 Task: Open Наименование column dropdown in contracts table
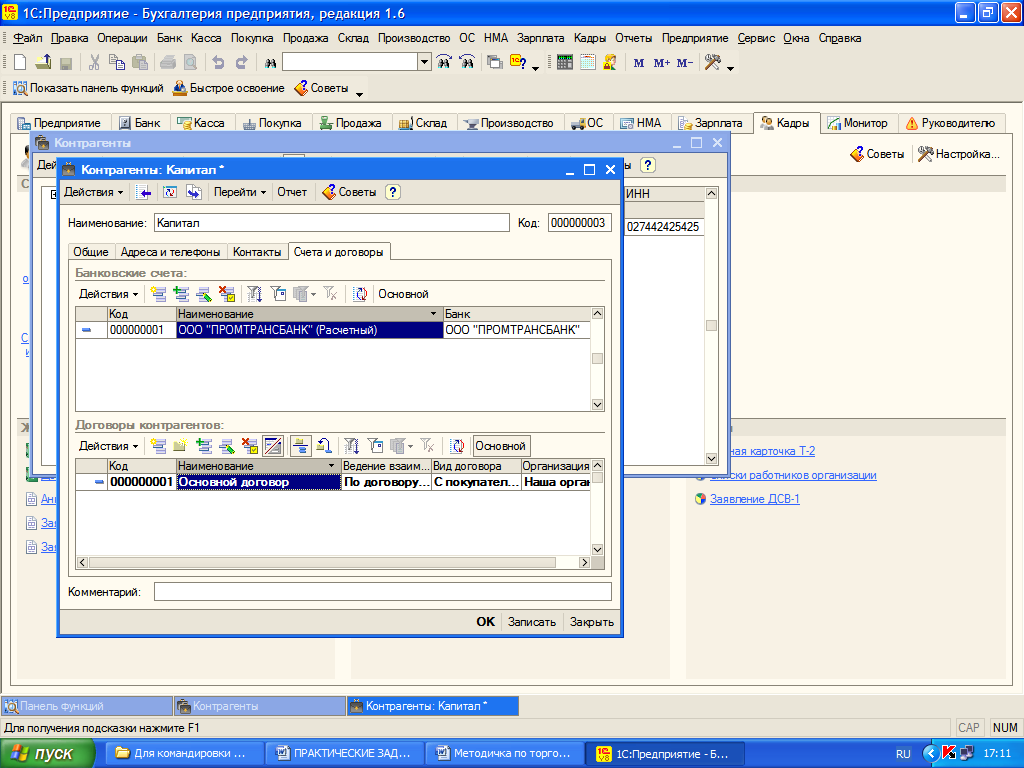coord(332,466)
